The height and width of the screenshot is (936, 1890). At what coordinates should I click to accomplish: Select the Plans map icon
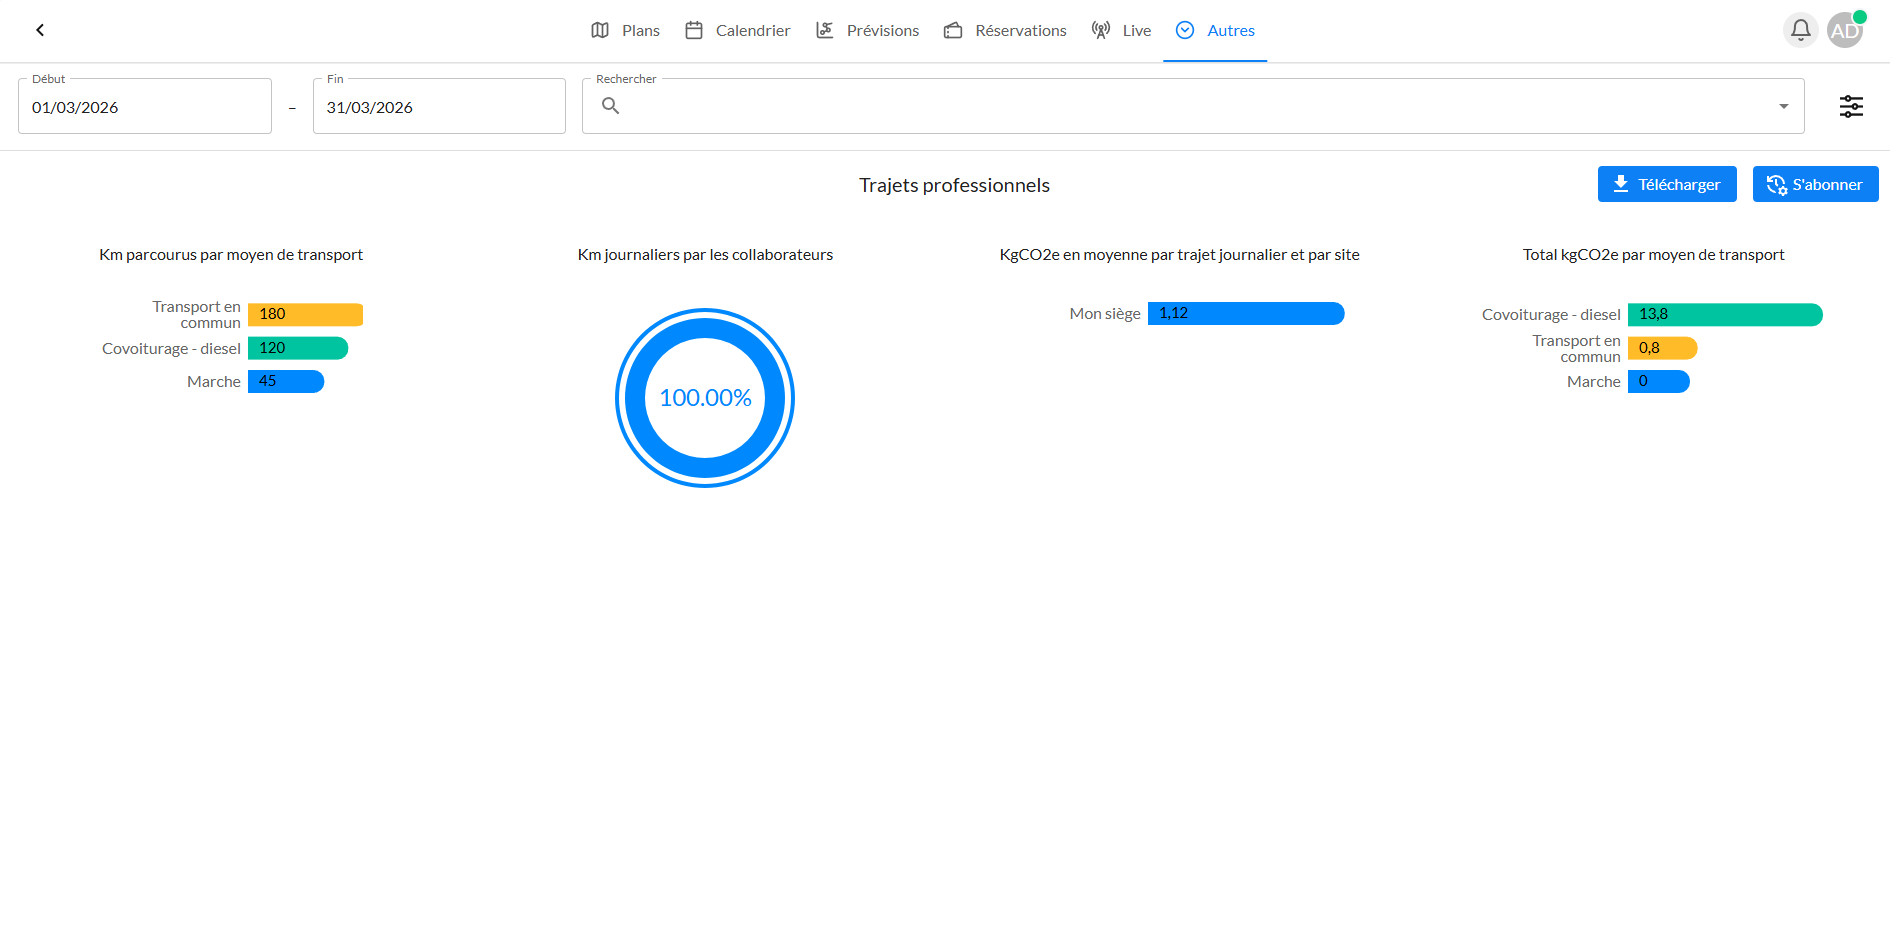(x=599, y=30)
